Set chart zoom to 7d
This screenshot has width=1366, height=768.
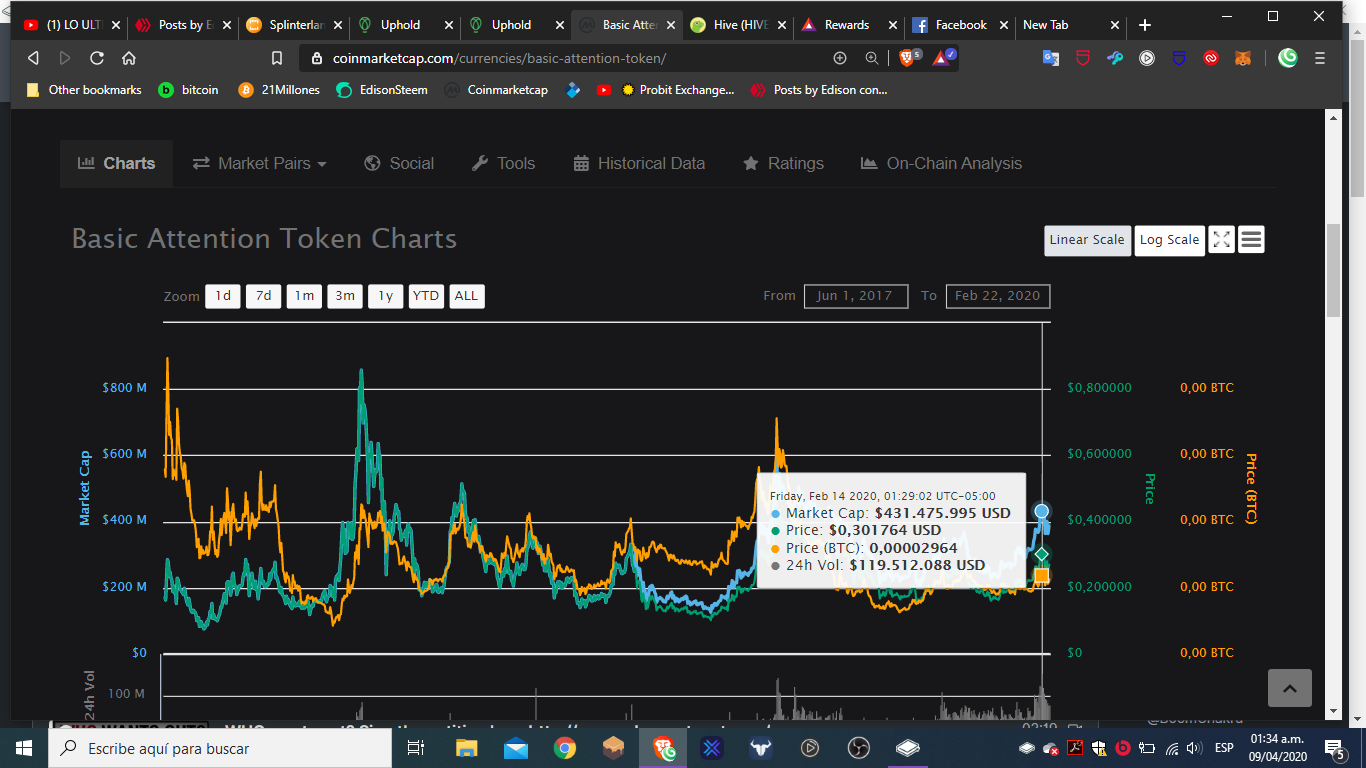coord(264,296)
